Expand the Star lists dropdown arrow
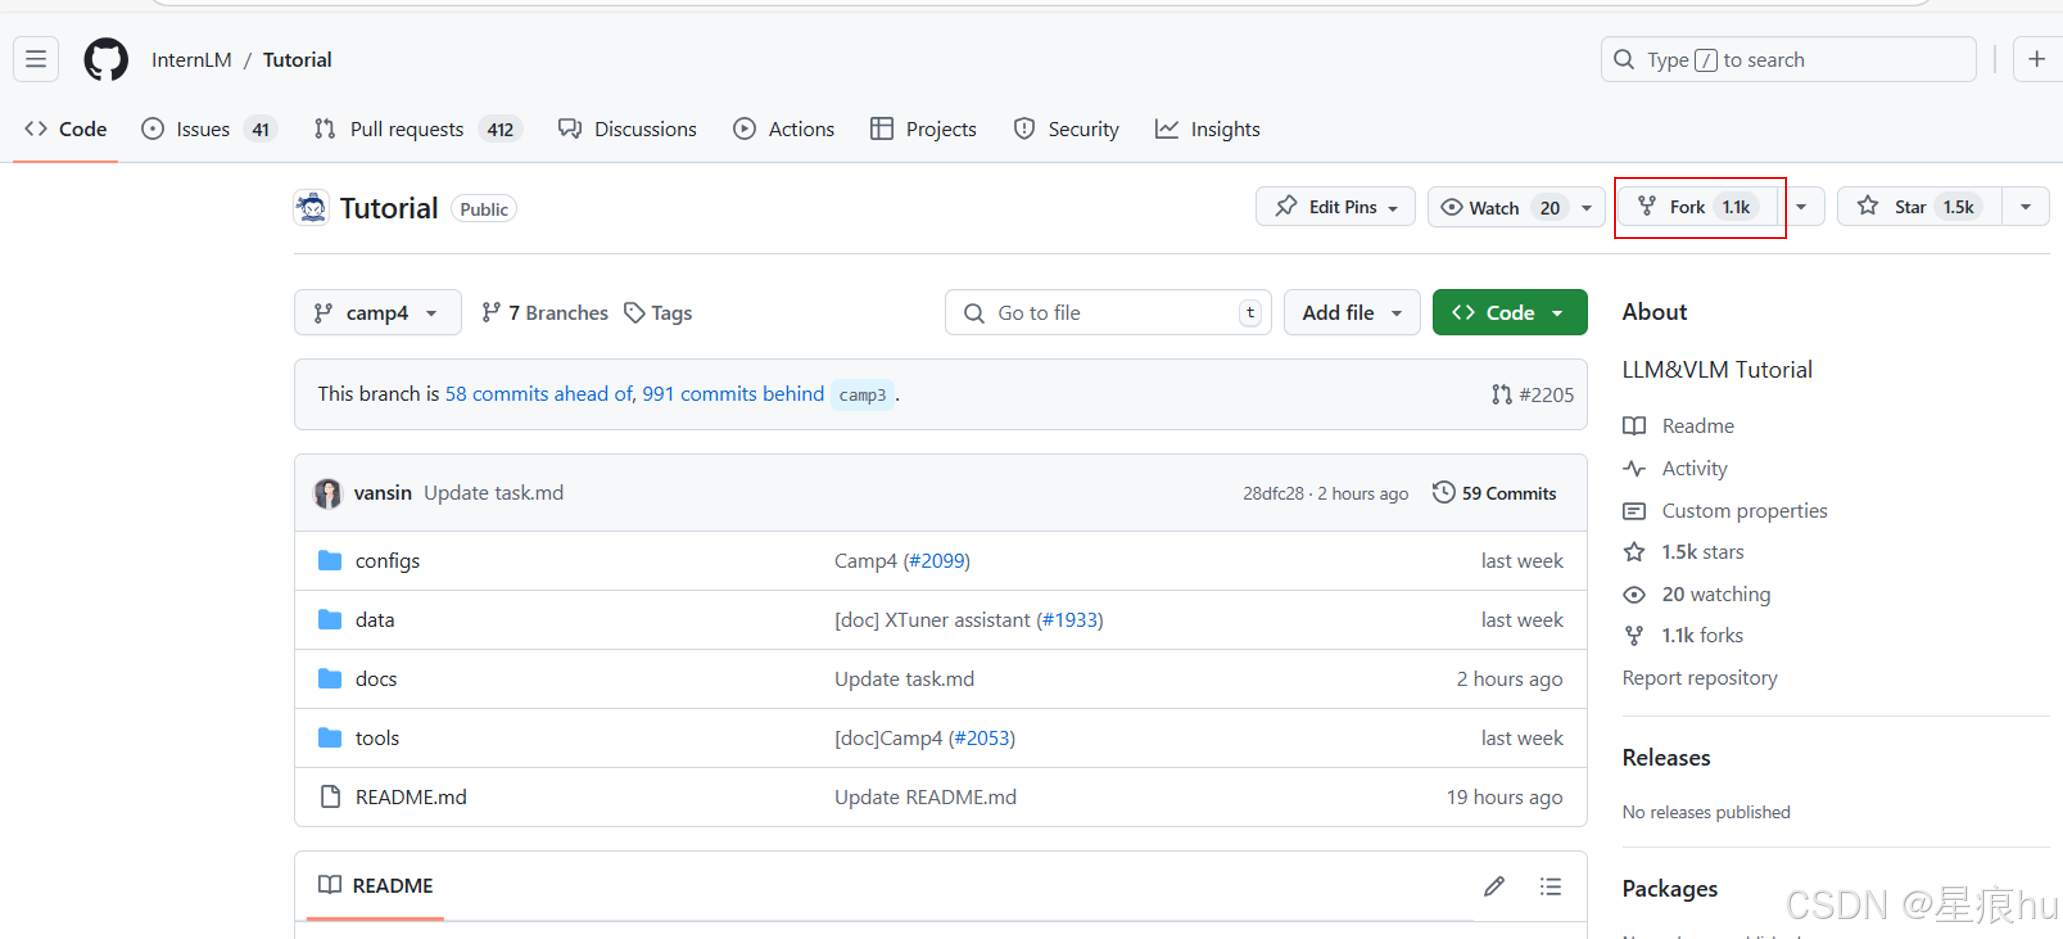2063x939 pixels. pyautogui.click(x=2025, y=207)
